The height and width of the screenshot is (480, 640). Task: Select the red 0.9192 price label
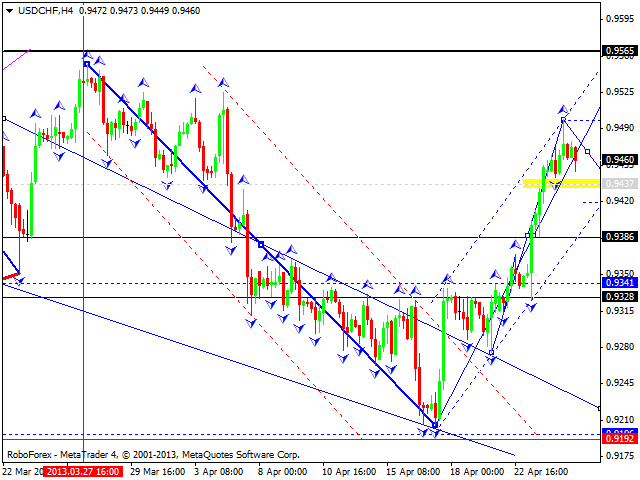pyautogui.click(x=618, y=438)
